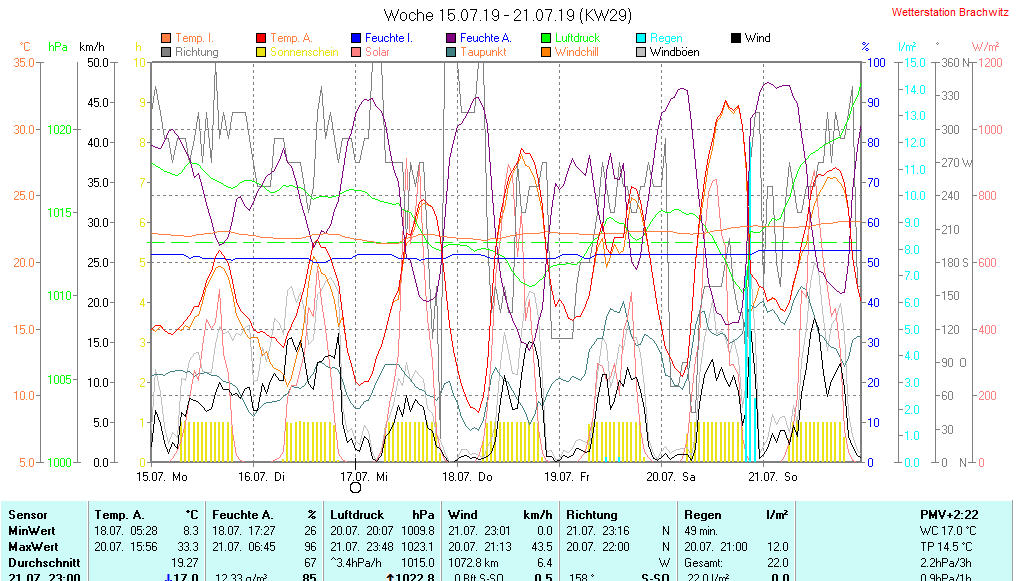Select the blue Feuchte I. legend swatch
1021x581 pixels.
tap(356, 38)
